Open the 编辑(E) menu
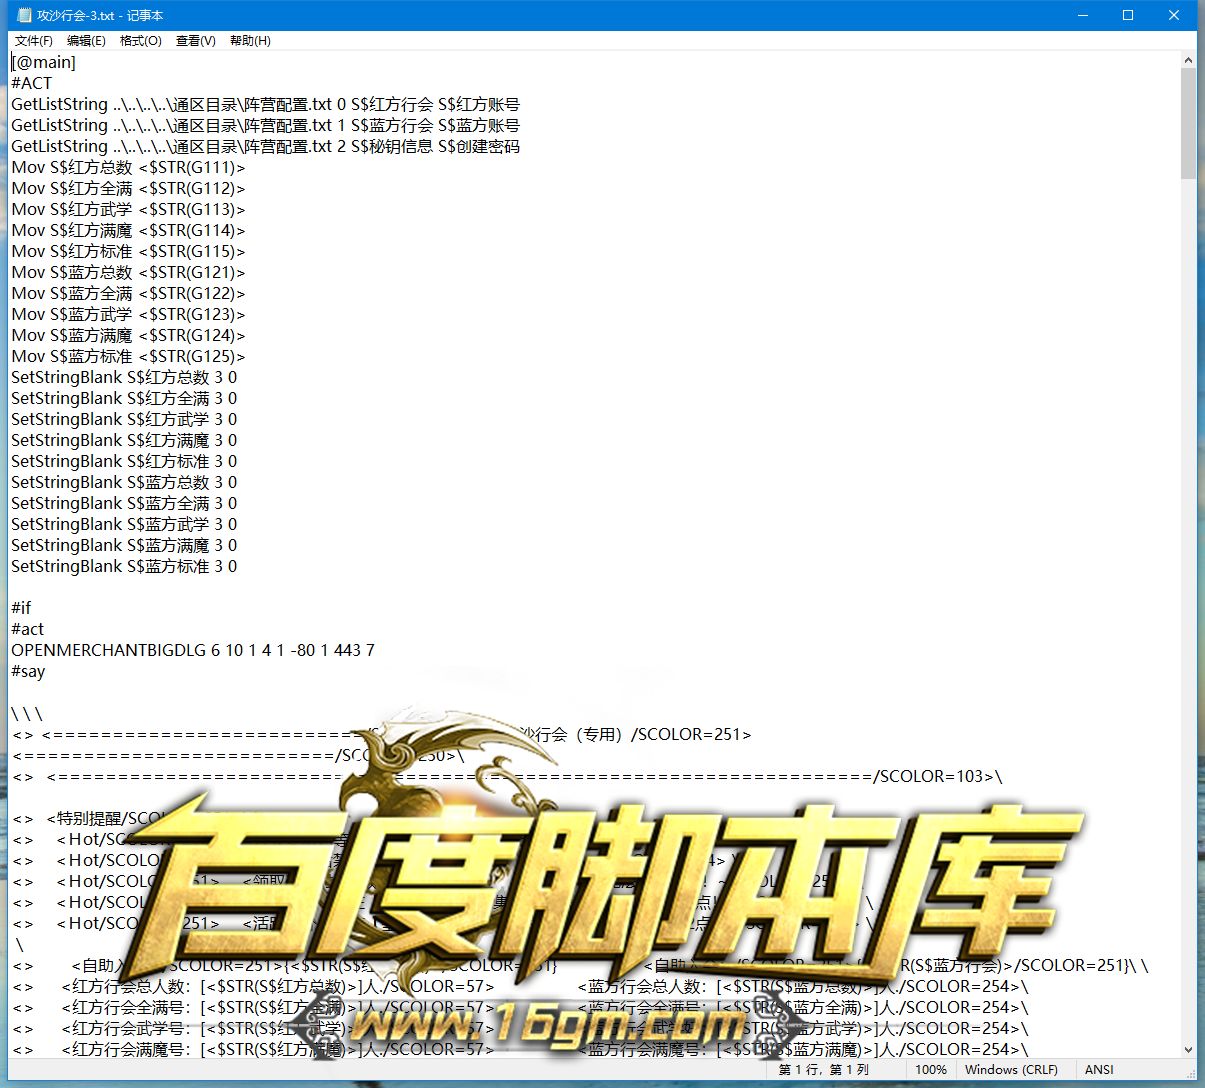Image resolution: width=1205 pixels, height=1088 pixels. [86, 41]
